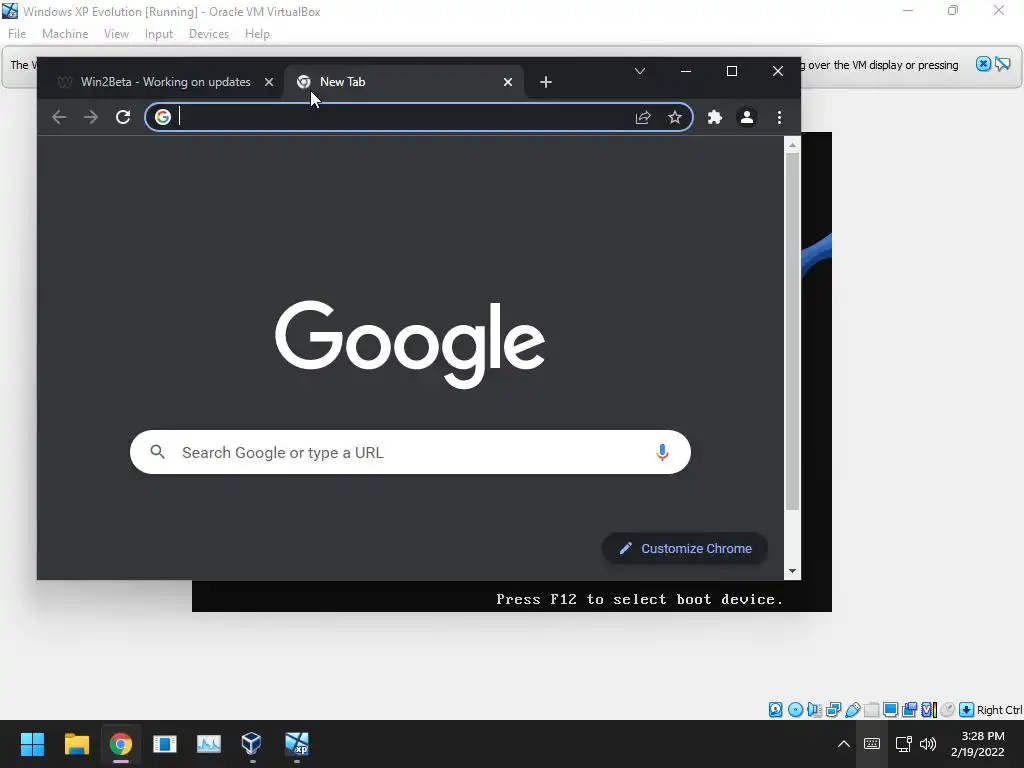Dismiss the VirtualBox notification with the blue X

pyautogui.click(x=983, y=64)
